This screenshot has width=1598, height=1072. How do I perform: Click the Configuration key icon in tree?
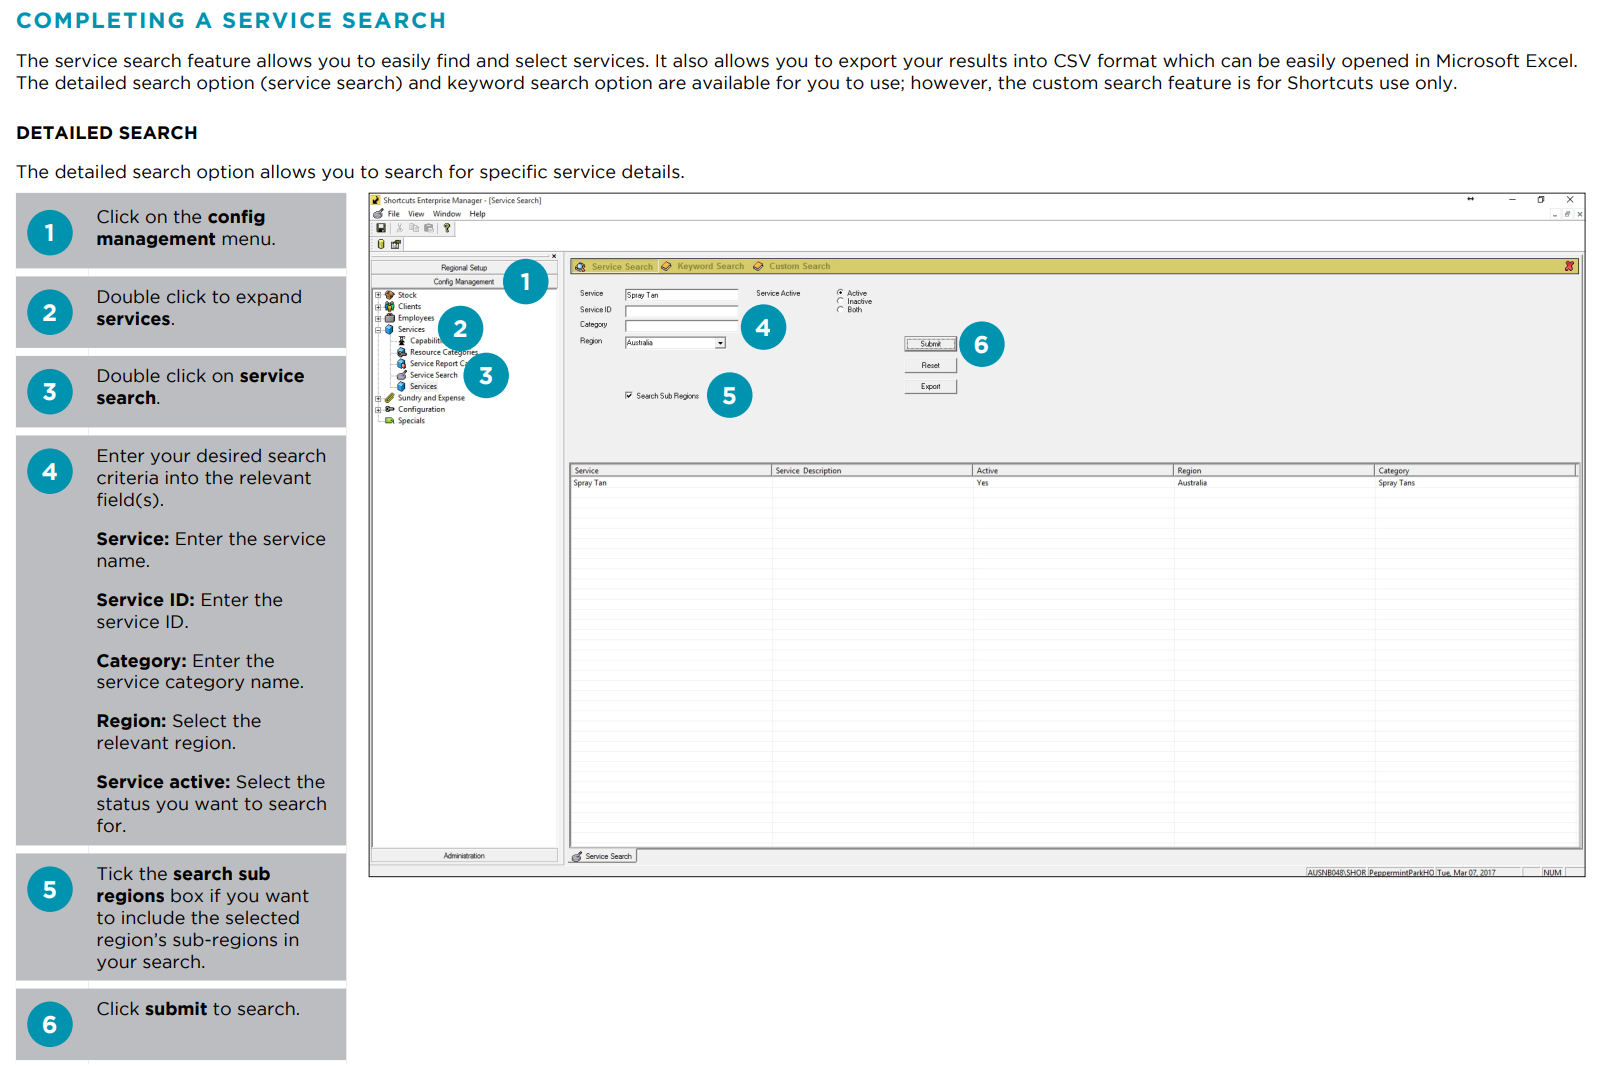point(390,409)
